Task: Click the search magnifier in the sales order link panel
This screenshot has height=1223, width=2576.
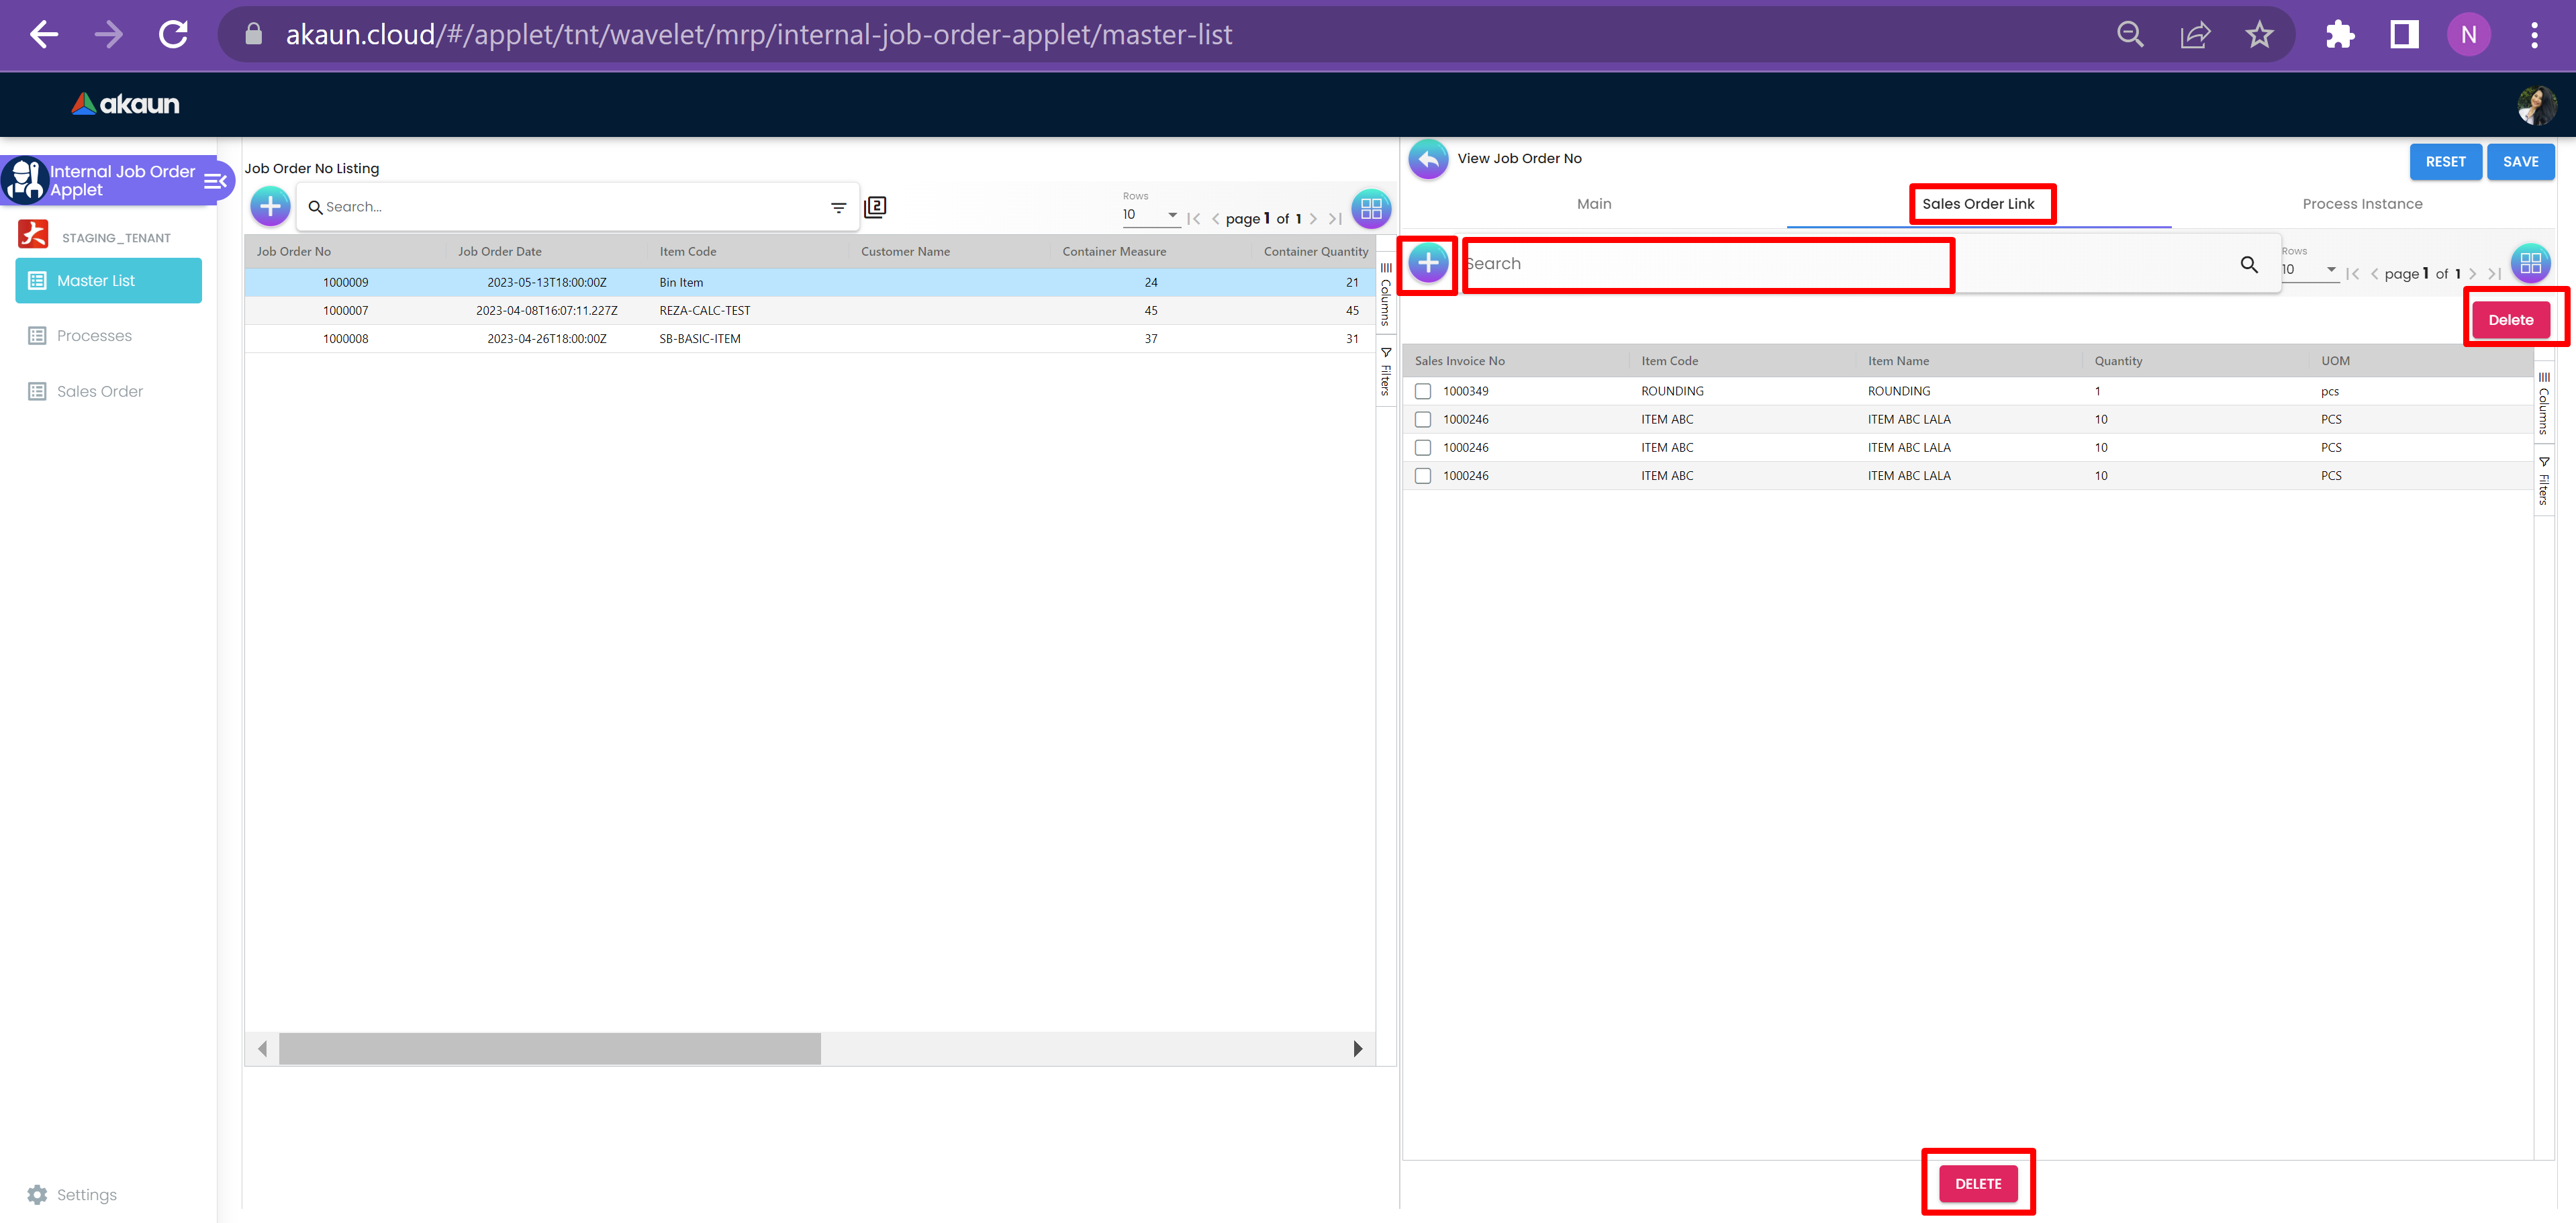Action: pyautogui.click(x=2248, y=264)
